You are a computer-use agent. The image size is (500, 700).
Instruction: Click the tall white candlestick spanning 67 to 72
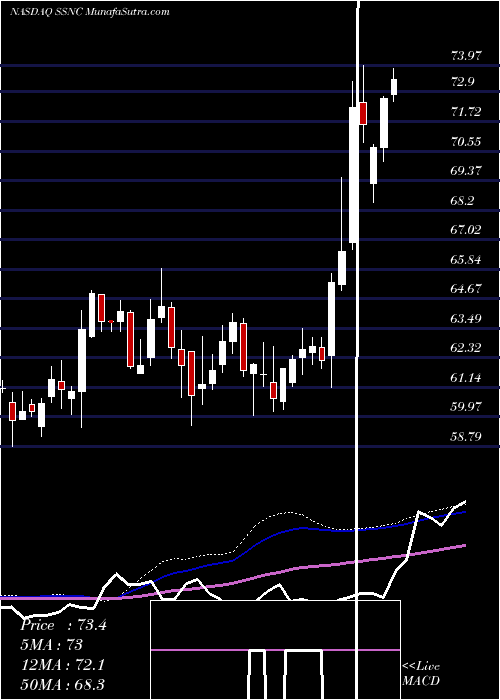353,175
